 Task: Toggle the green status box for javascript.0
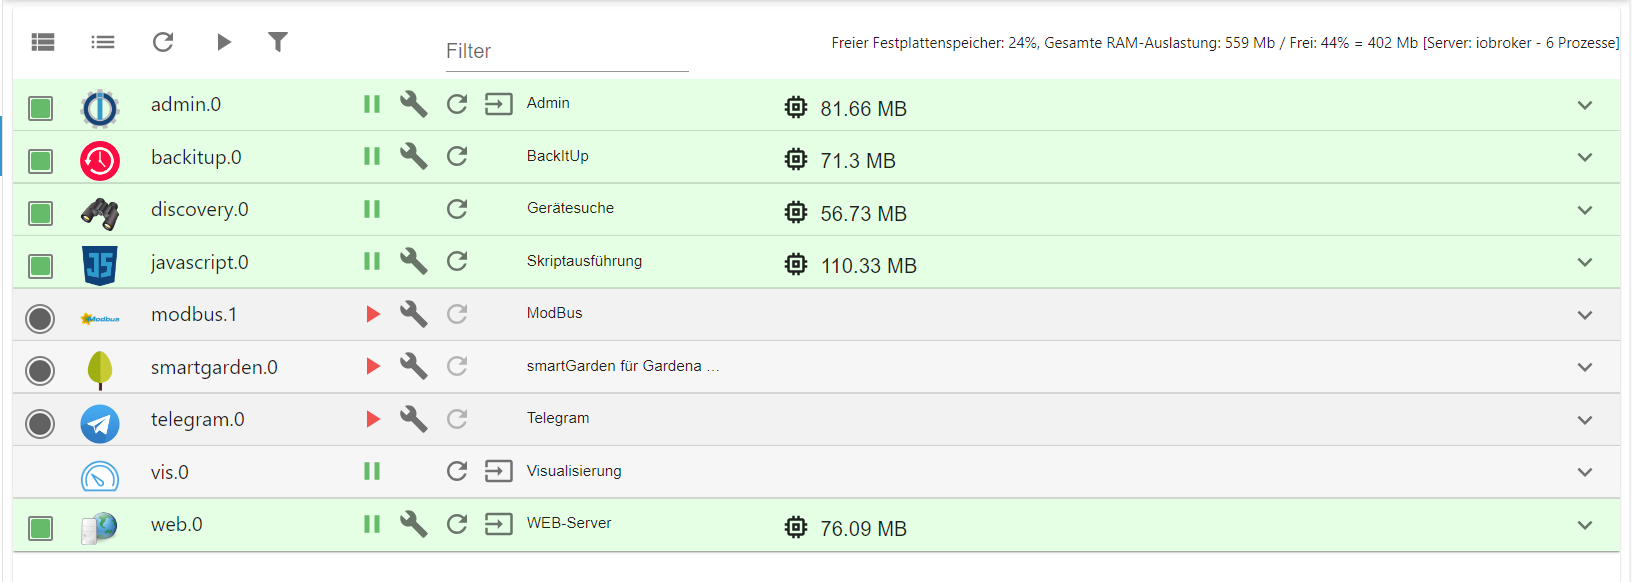pyautogui.click(x=40, y=266)
